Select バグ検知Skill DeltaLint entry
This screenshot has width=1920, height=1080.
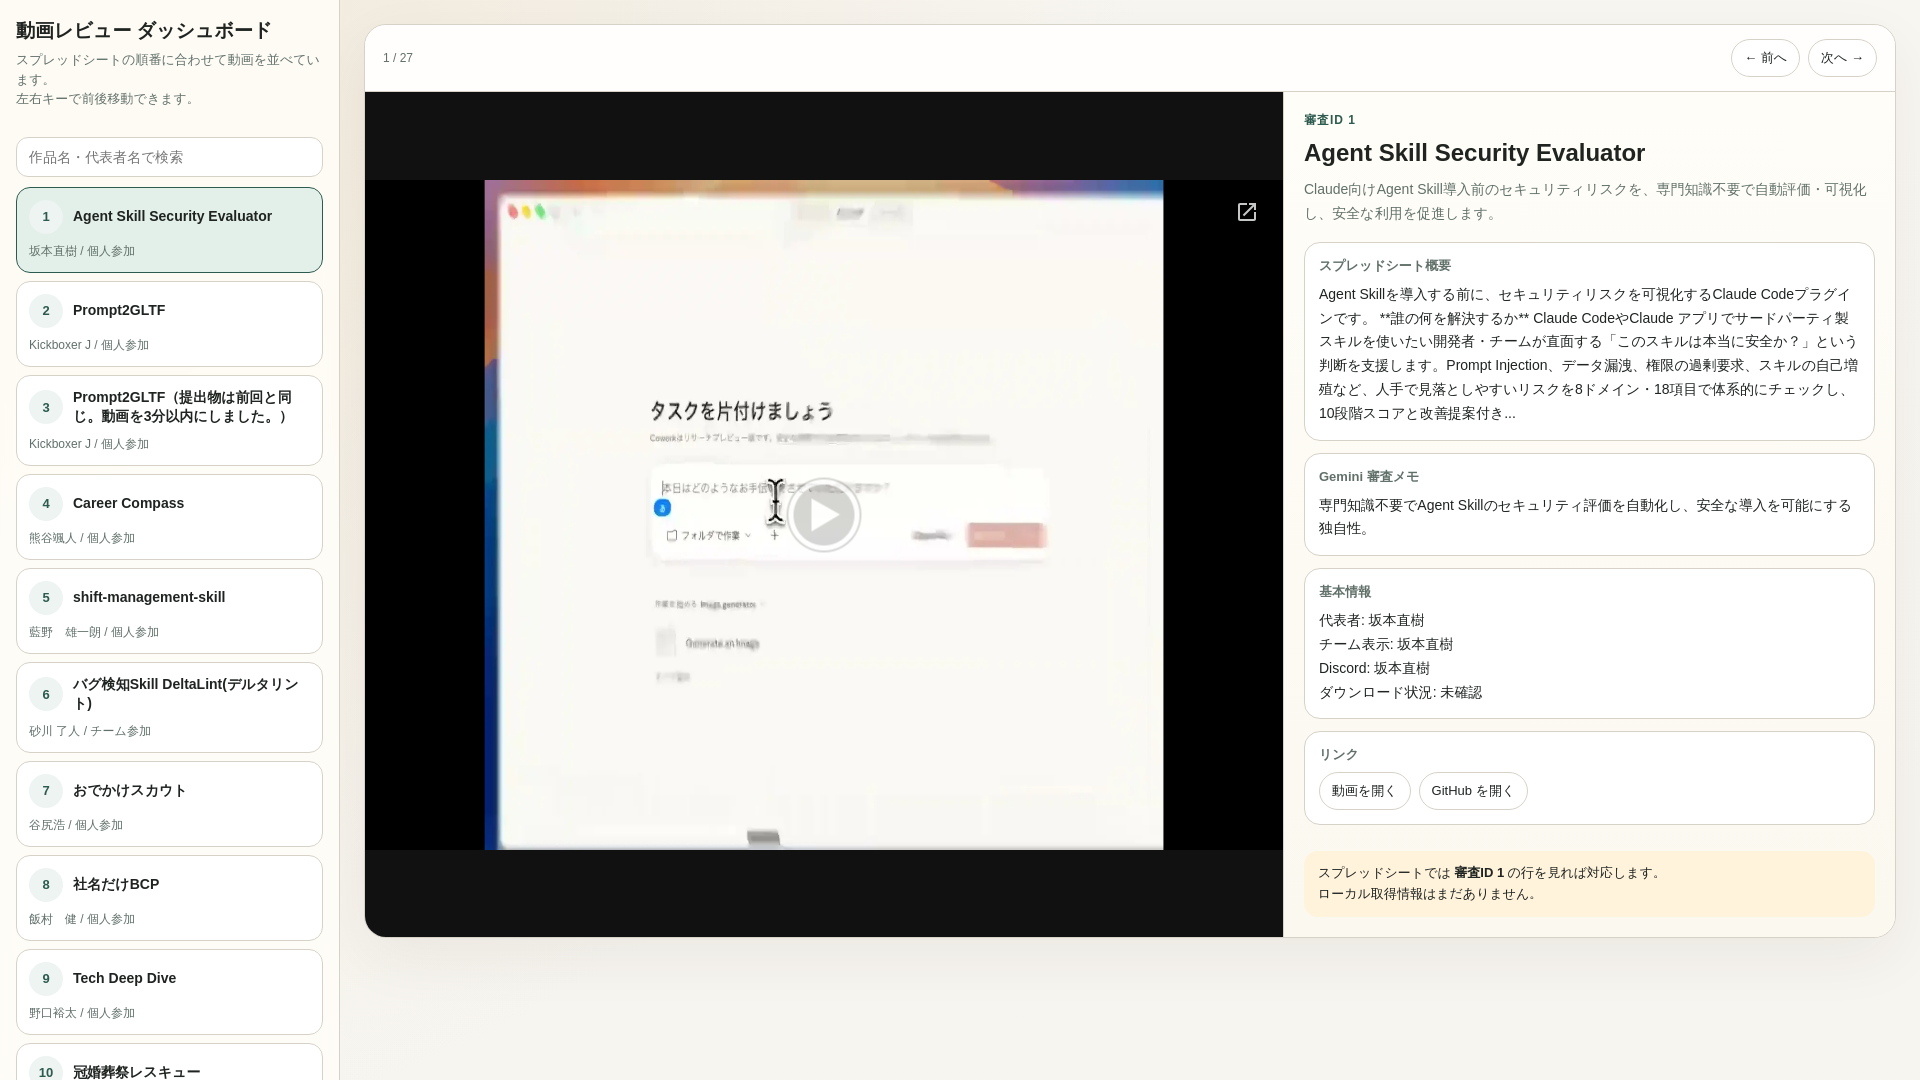[x=169, y=707]
